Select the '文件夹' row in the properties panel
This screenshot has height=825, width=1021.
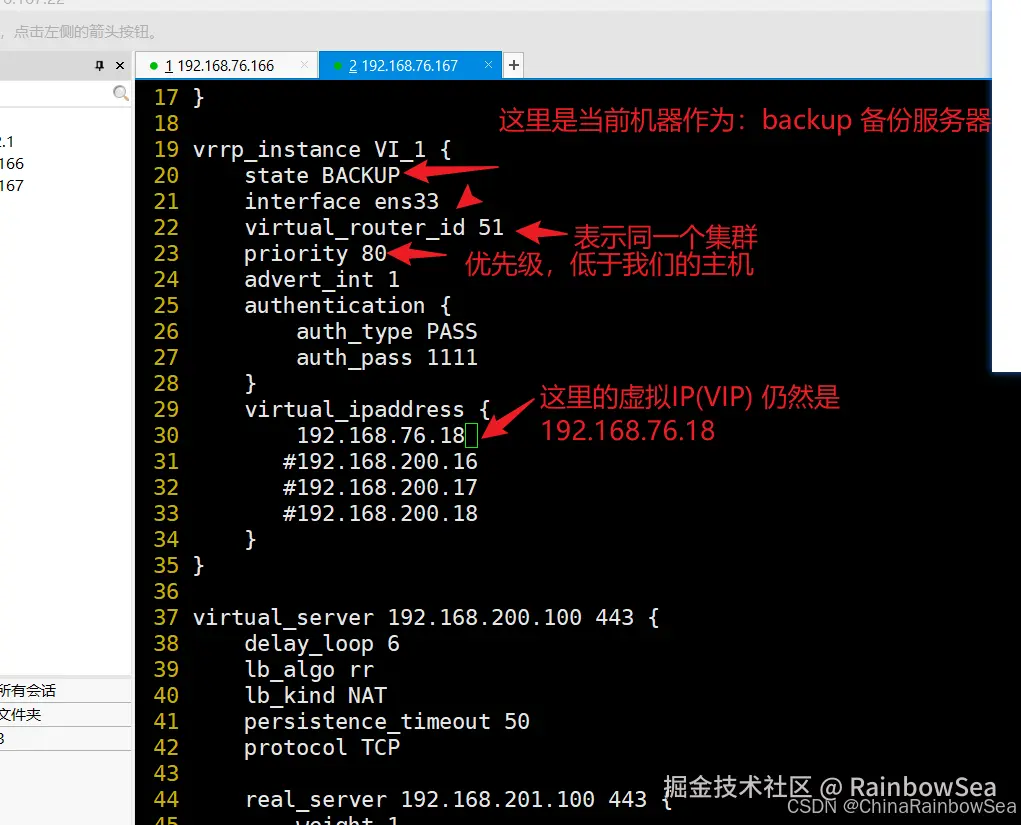(65, 714)
